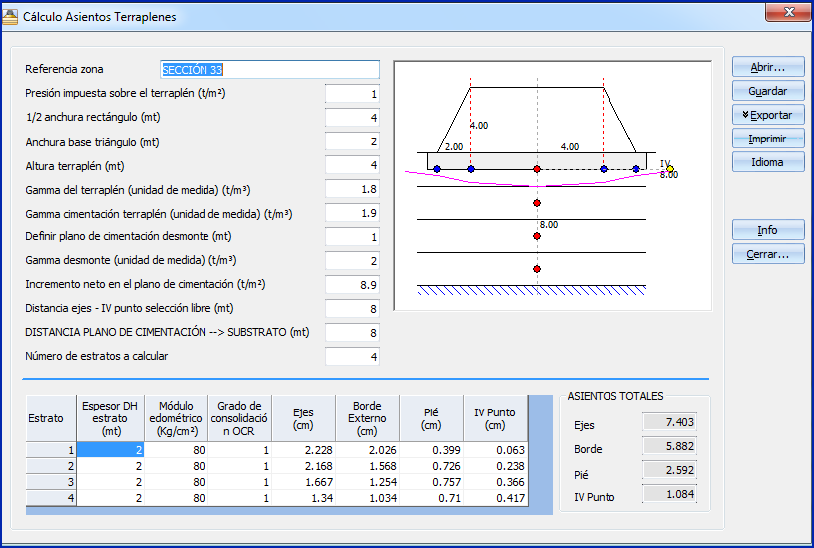Click the Cerrar button
The width and height of the screenshot is (814, 548).
768,254
